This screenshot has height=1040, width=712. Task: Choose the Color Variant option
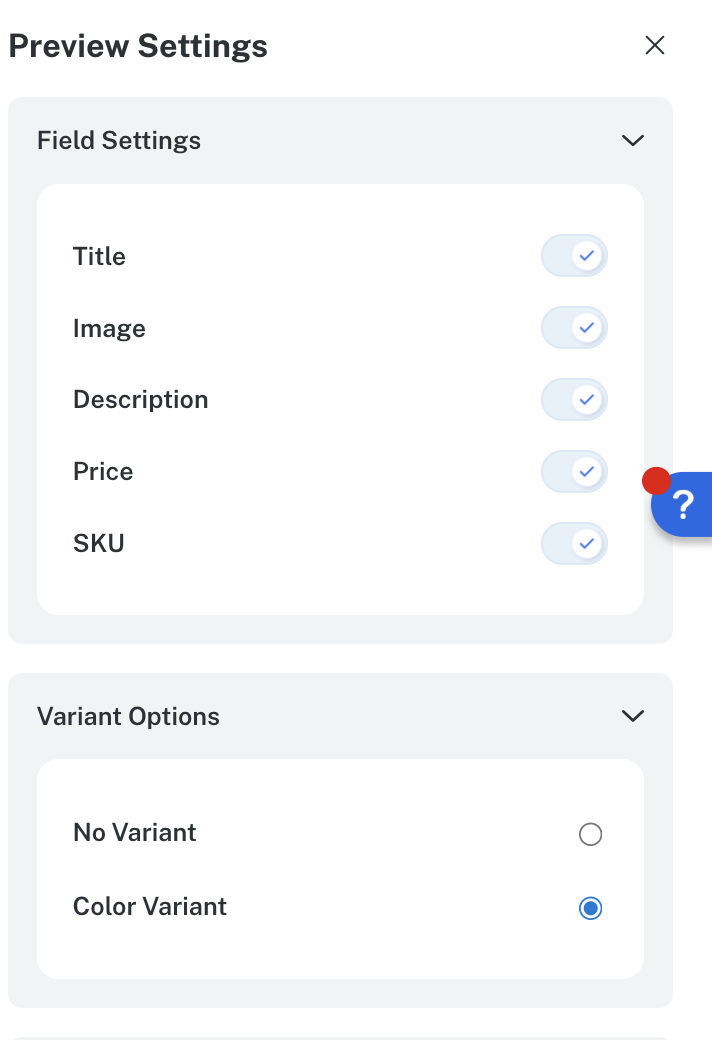[x=590, y=908]
